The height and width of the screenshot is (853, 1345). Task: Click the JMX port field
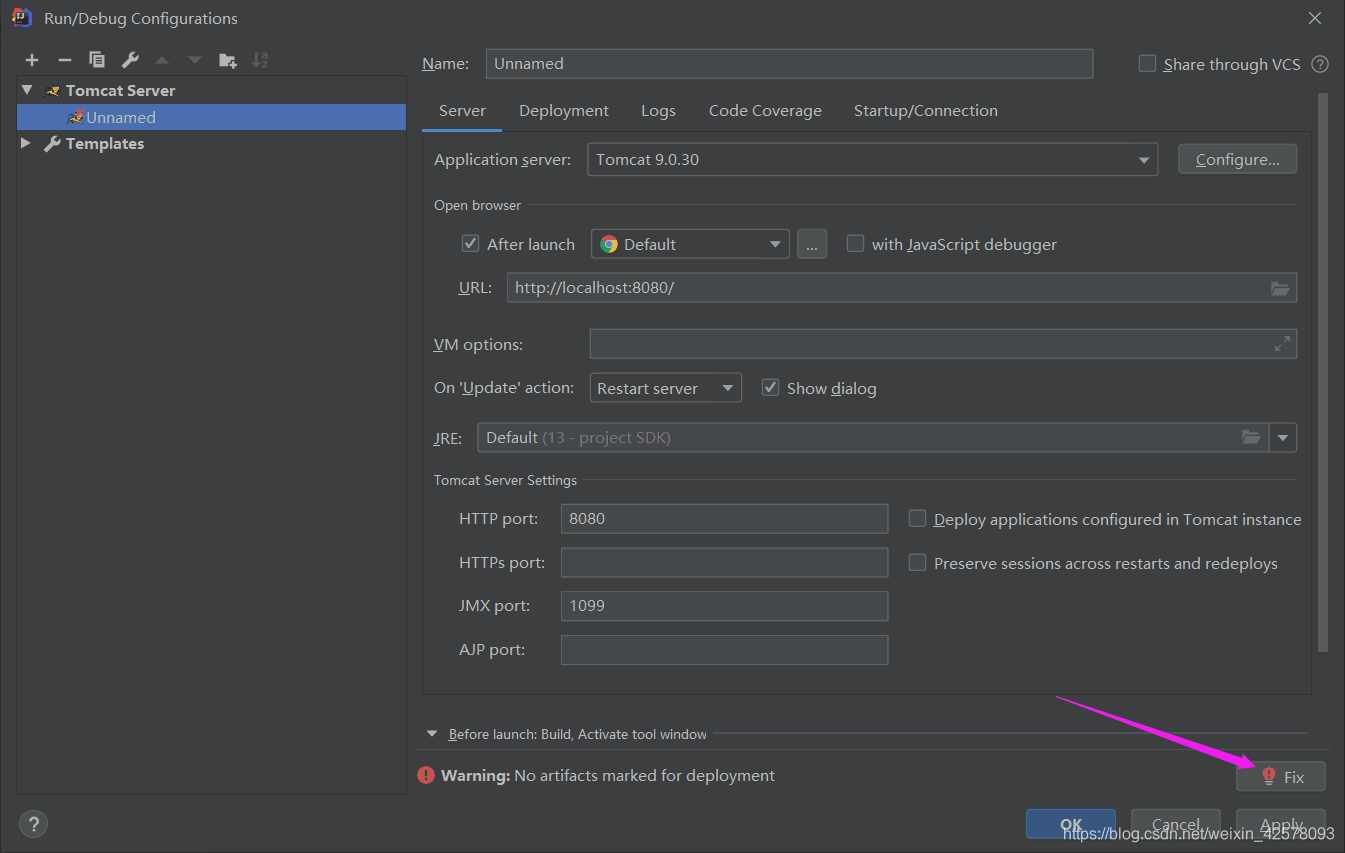[x=724, y=606]
